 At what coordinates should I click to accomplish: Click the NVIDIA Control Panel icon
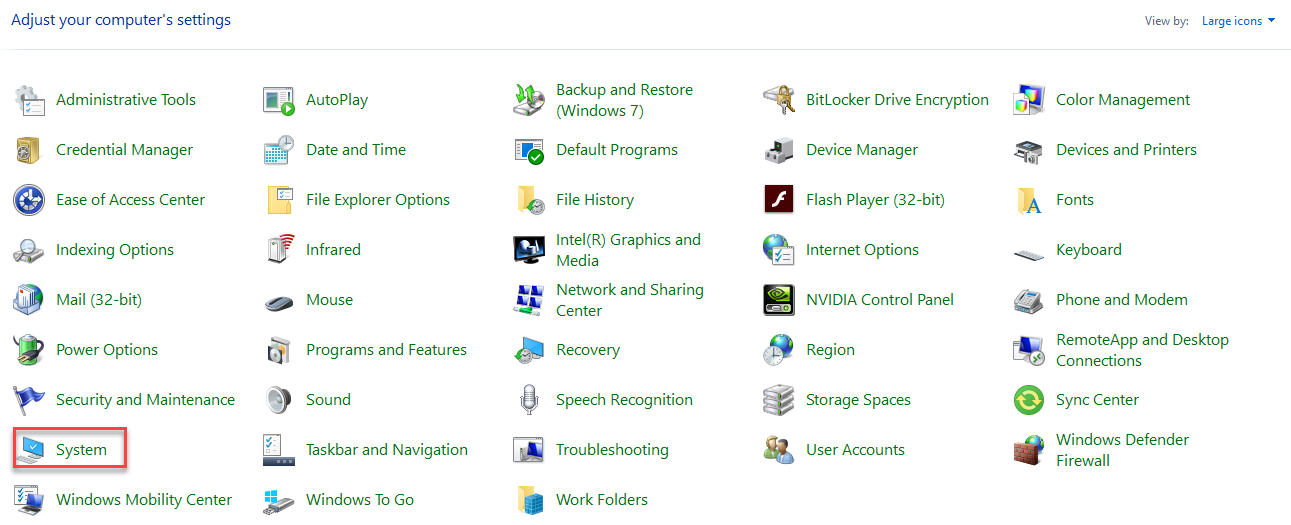pos(778,300)
